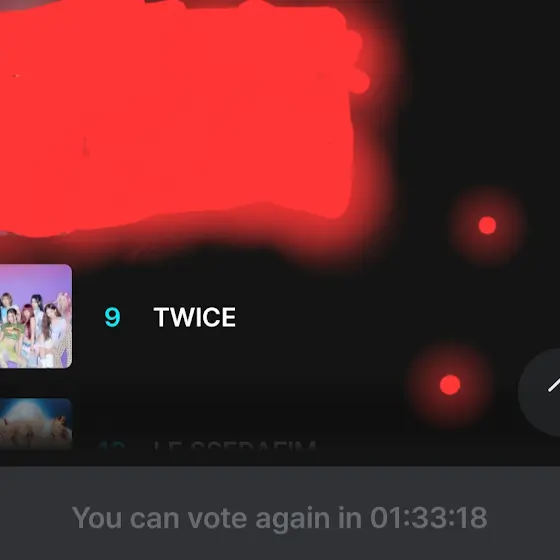Click the white diagonal arrow inside the circle
Viewport: 560px width, 560px height.
[554, 385]
